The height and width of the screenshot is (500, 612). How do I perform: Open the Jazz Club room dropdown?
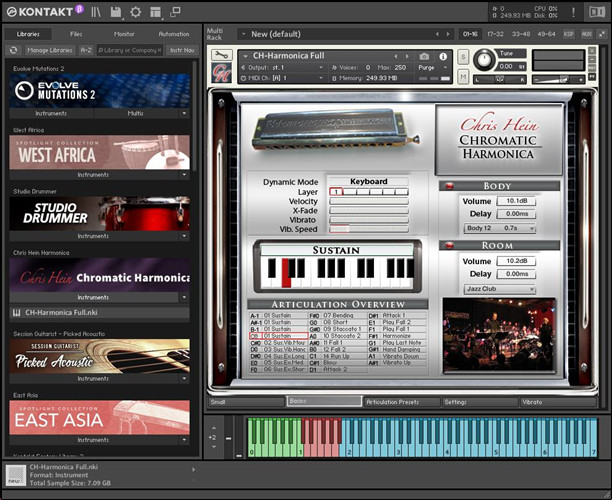click(499, 289)
